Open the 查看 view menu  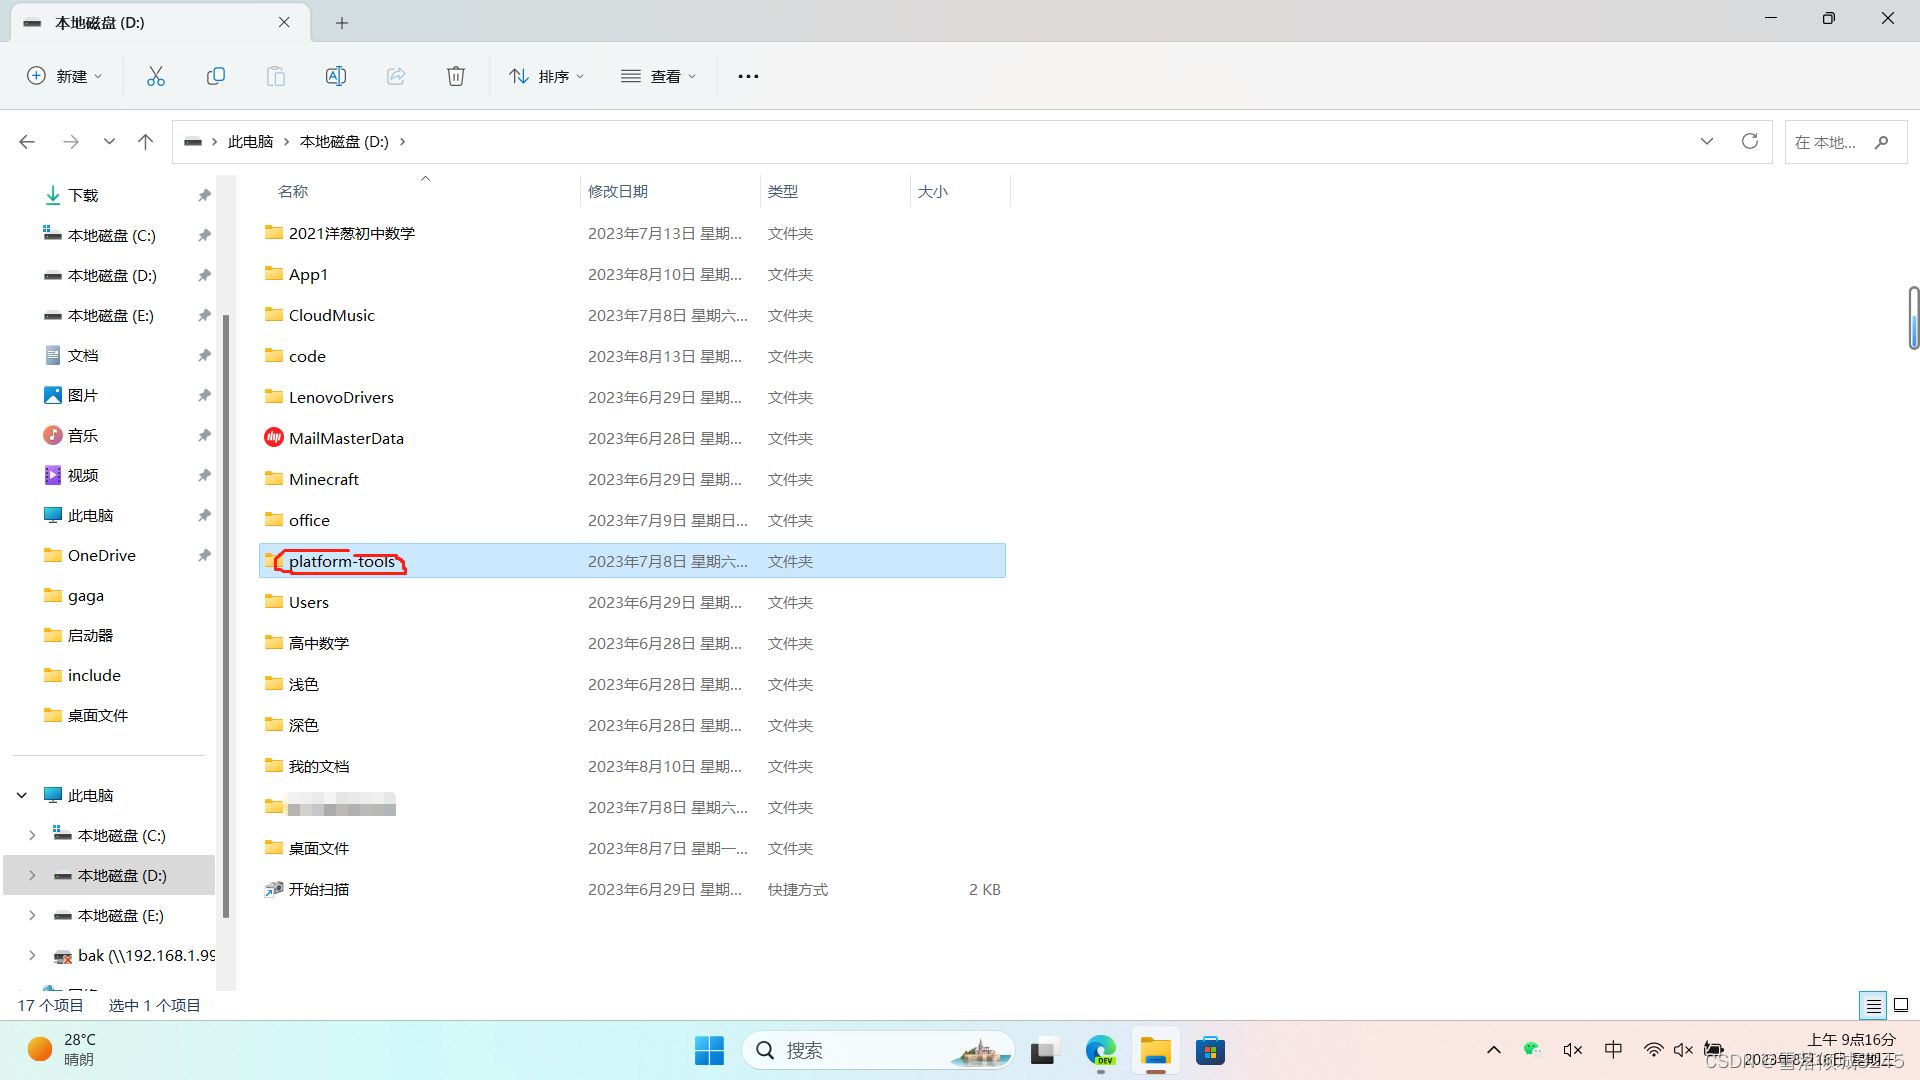pos(658,76)
